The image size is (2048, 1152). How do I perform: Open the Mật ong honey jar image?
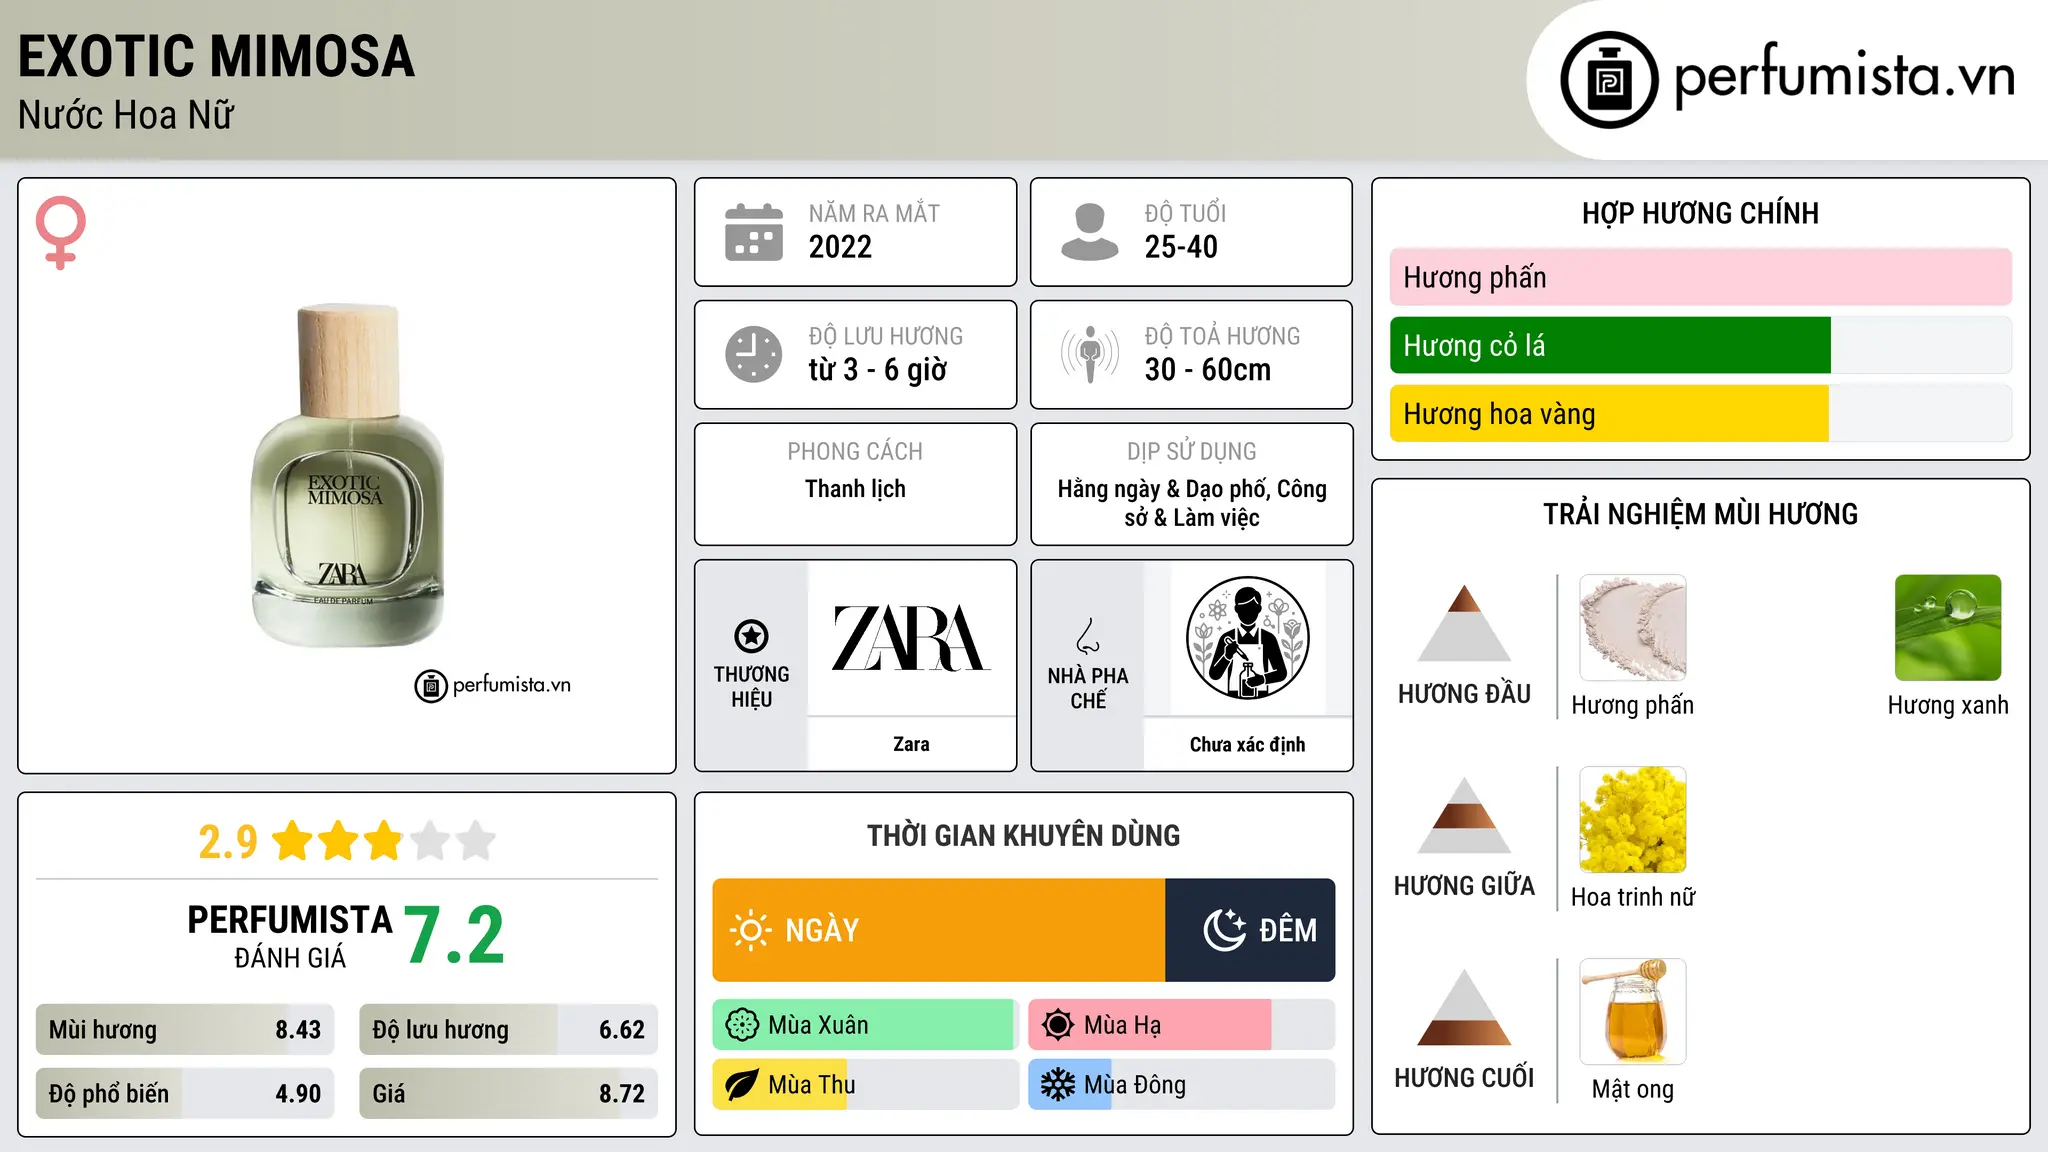(1633, 1012)
